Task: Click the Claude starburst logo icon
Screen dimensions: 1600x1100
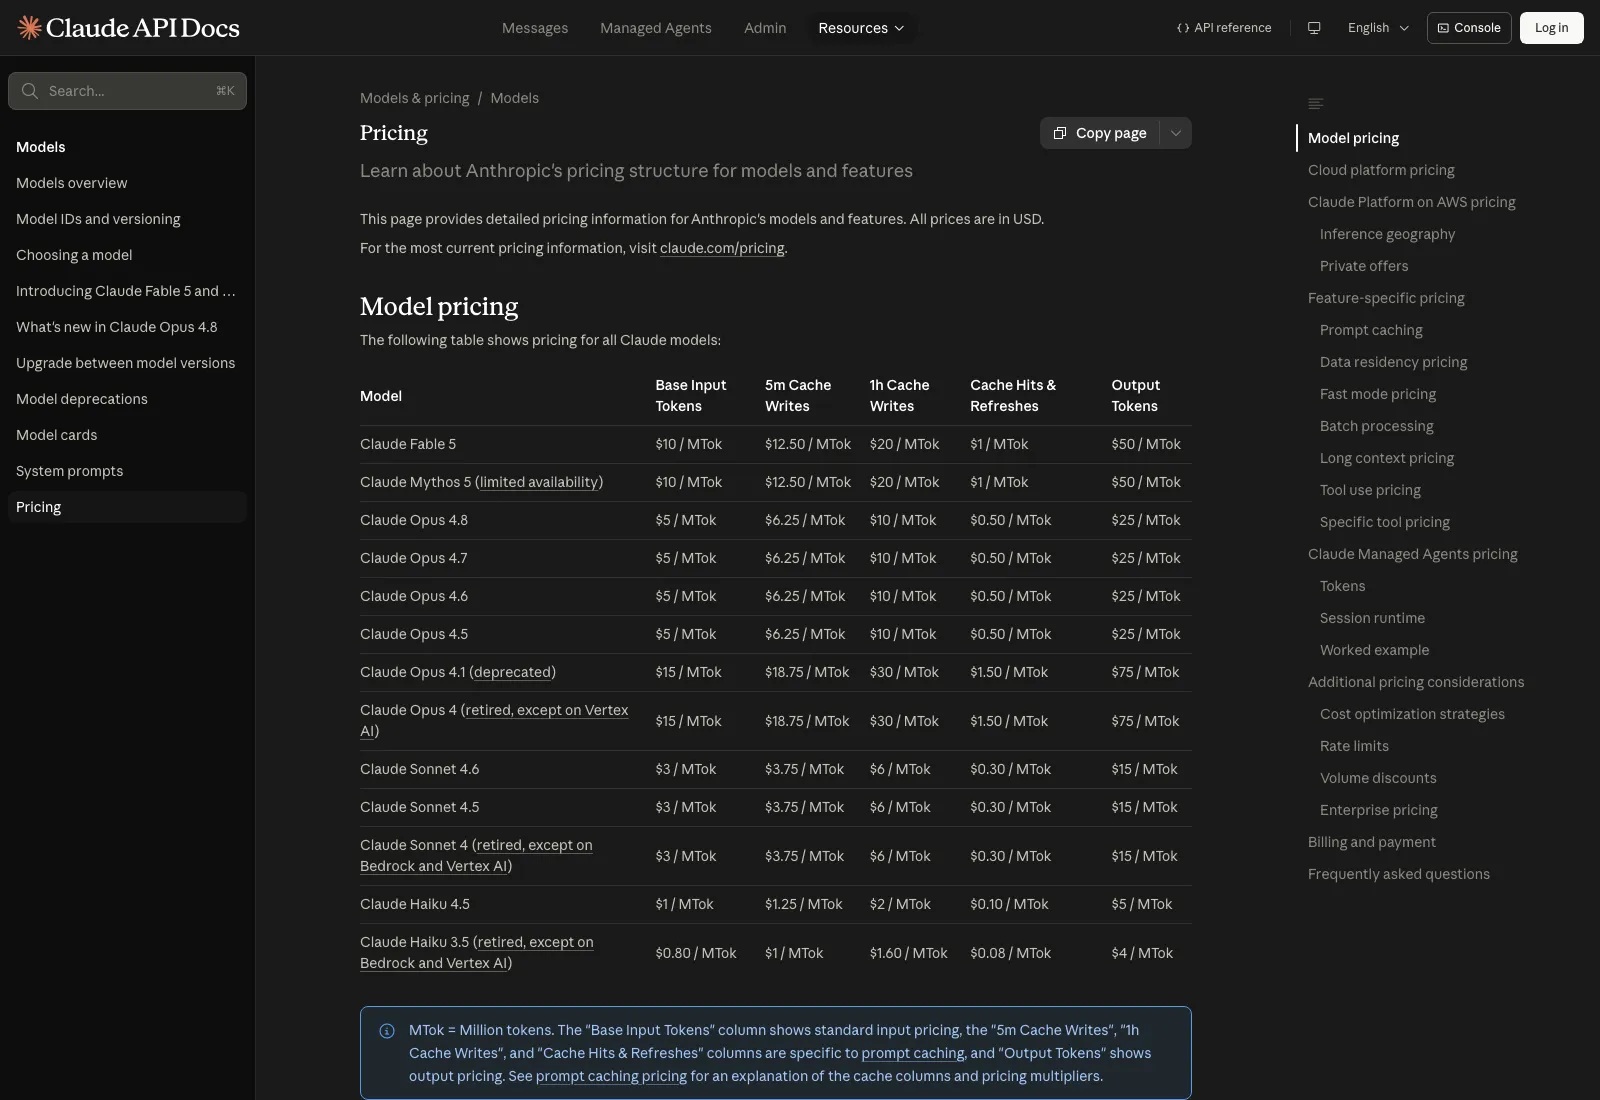Action: [x=29, y=28]
